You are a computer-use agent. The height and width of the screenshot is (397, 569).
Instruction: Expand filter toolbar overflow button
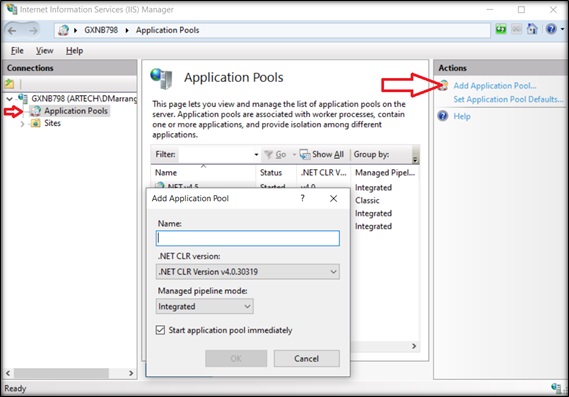[416, 155]
